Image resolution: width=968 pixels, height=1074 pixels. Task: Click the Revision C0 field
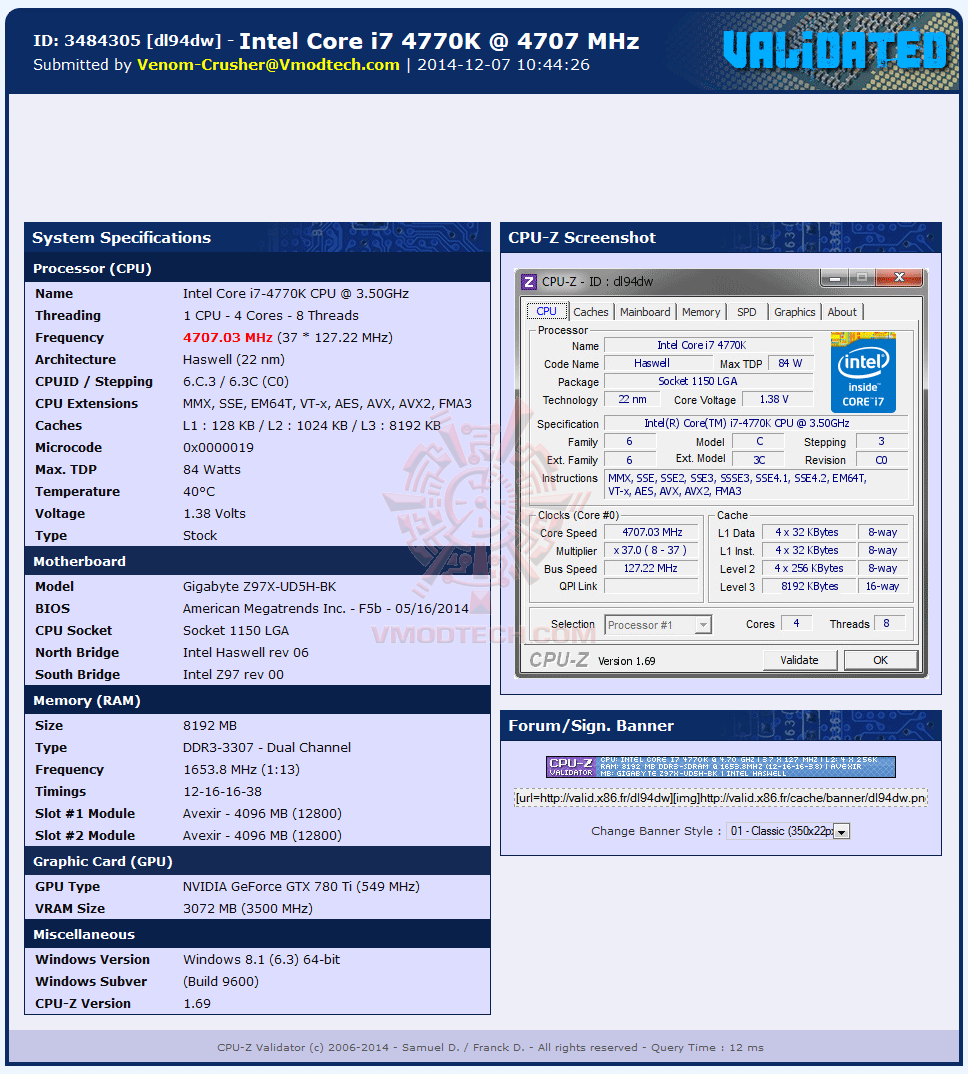click(x=882, y=460)
